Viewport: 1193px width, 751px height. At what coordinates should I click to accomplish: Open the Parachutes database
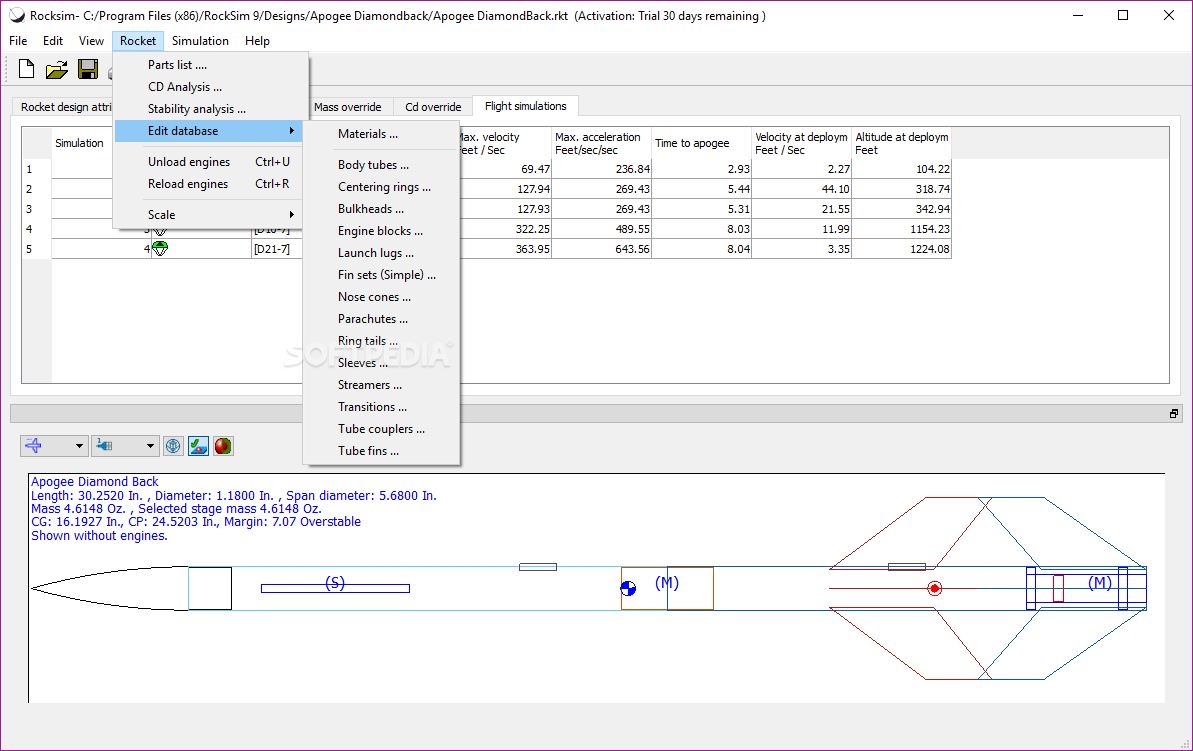(x=381, y=320)
